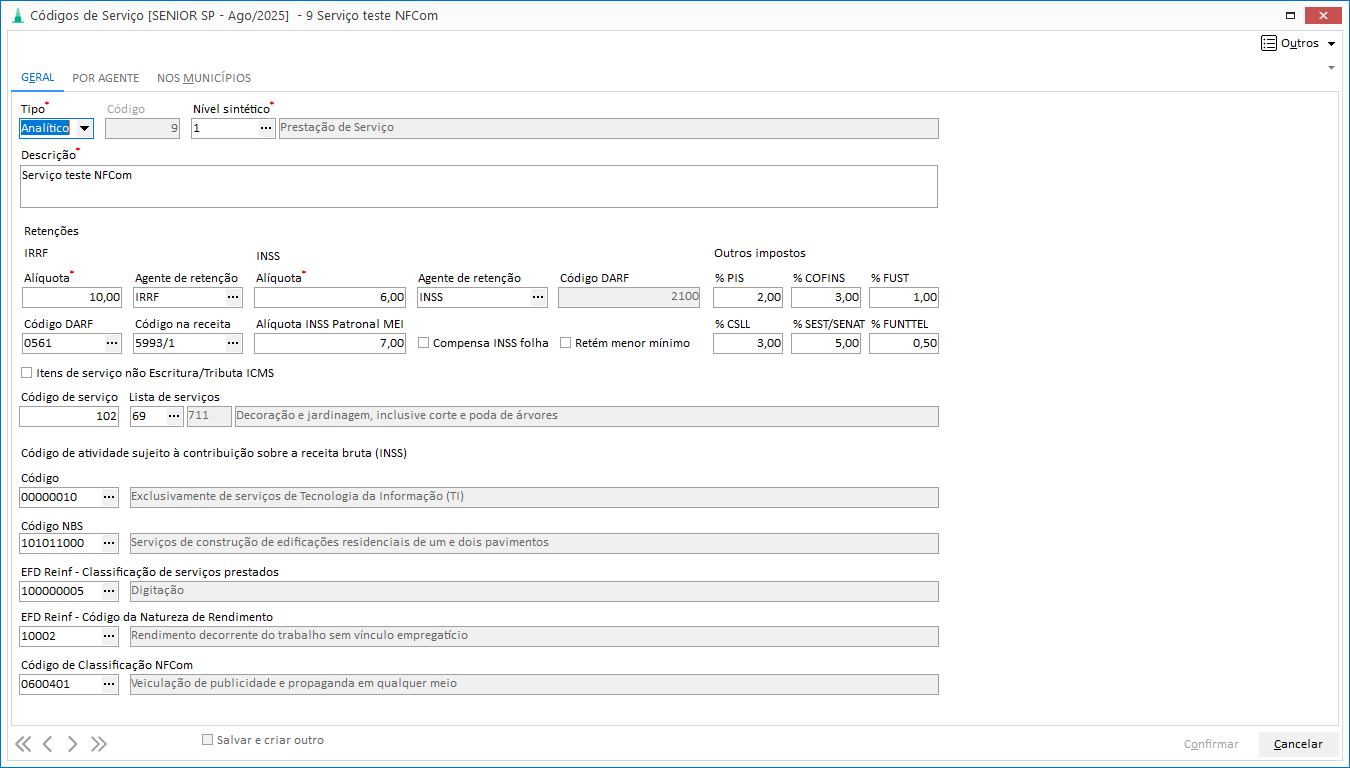Open lookup for INSS Agente de retenção
The image size is (1350, 768).
tap(538, 297)
